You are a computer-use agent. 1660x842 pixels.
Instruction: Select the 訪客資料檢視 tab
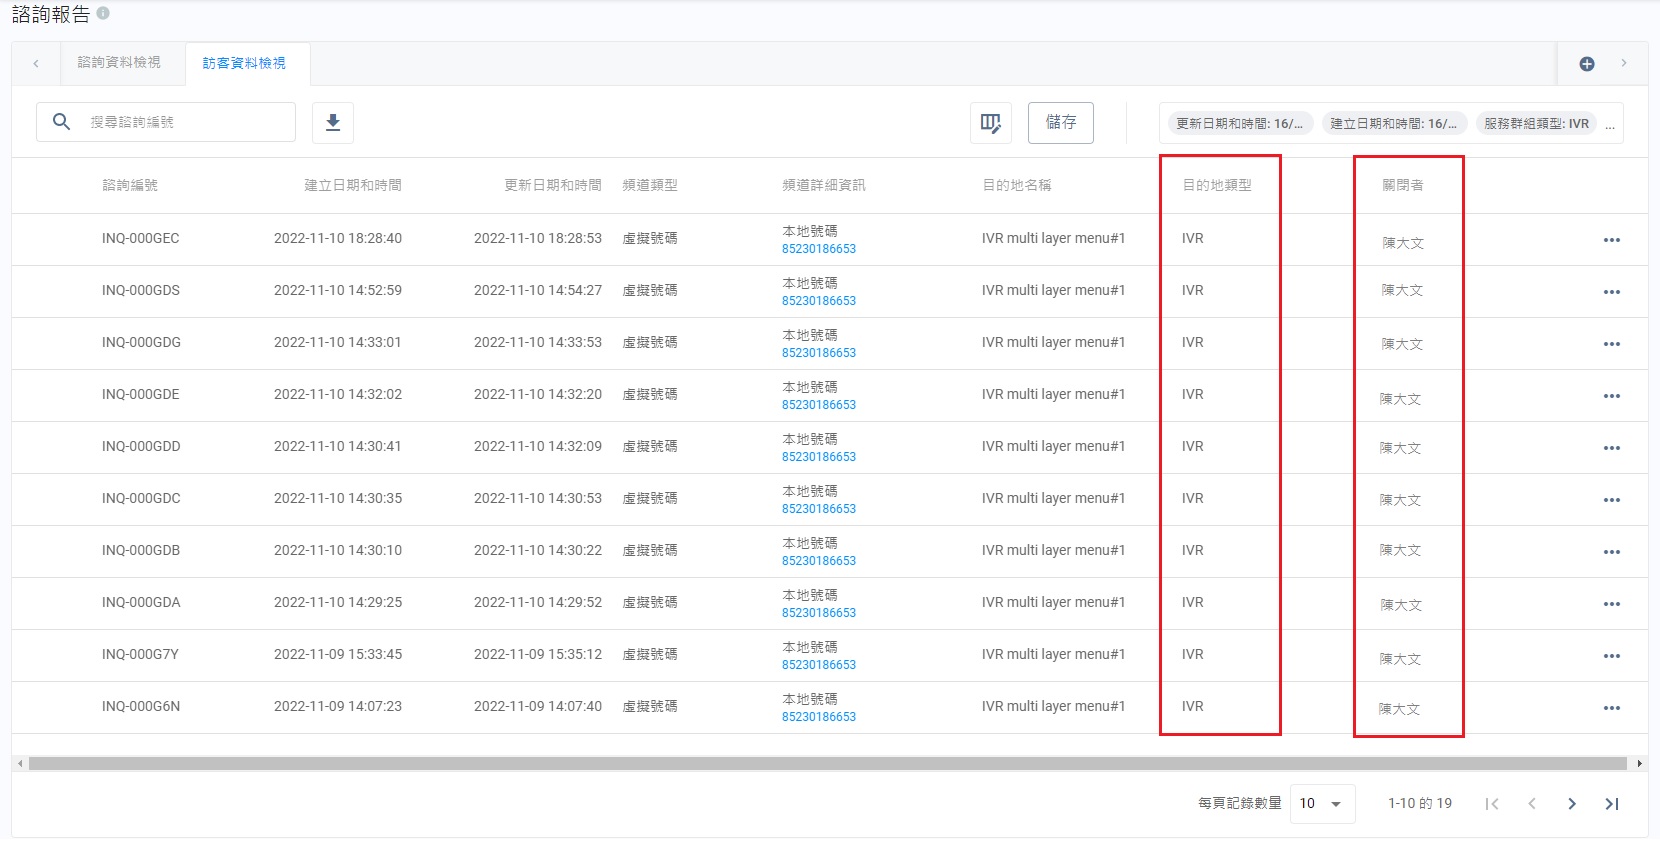(244, 63)
